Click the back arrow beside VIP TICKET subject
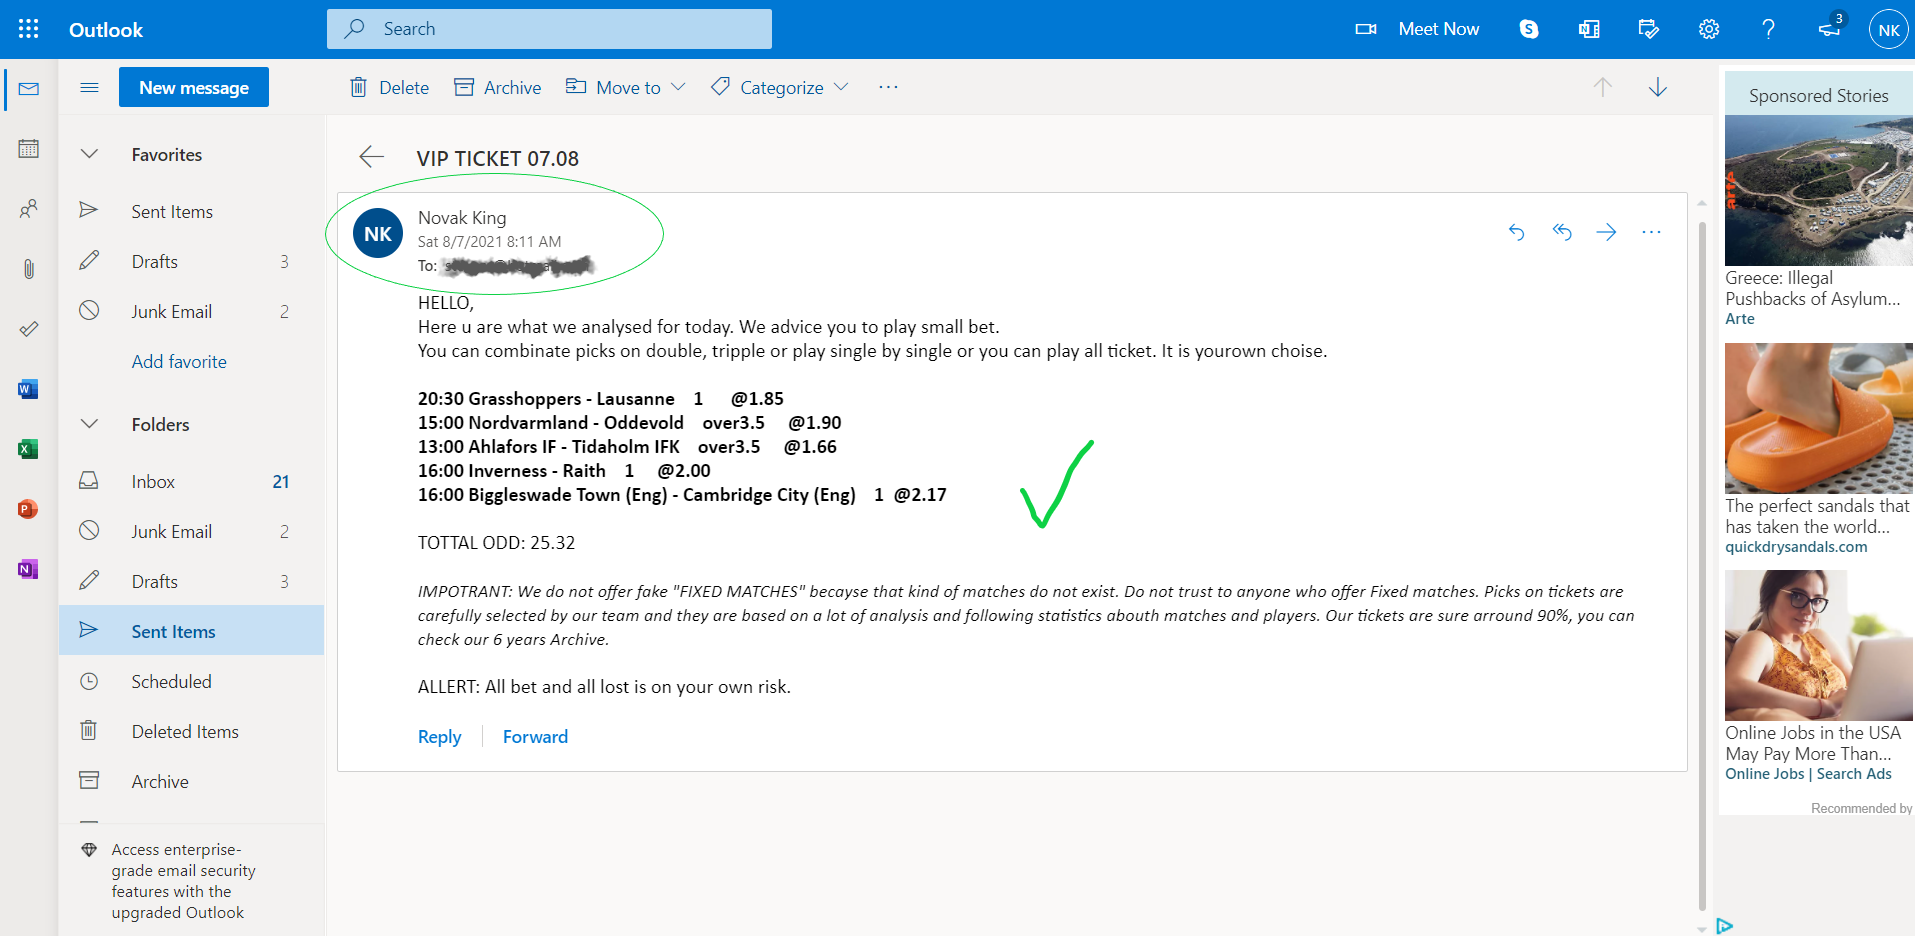 [x=371, y=156]
